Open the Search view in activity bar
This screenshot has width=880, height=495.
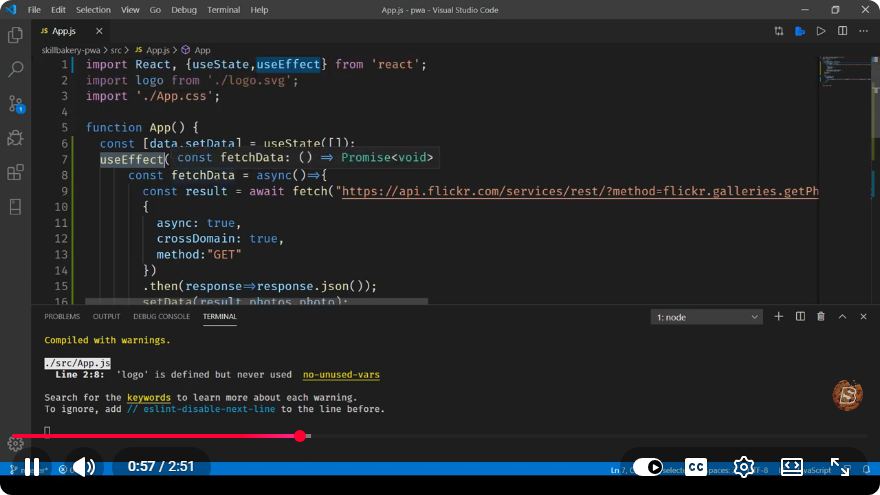pos(15,69)
